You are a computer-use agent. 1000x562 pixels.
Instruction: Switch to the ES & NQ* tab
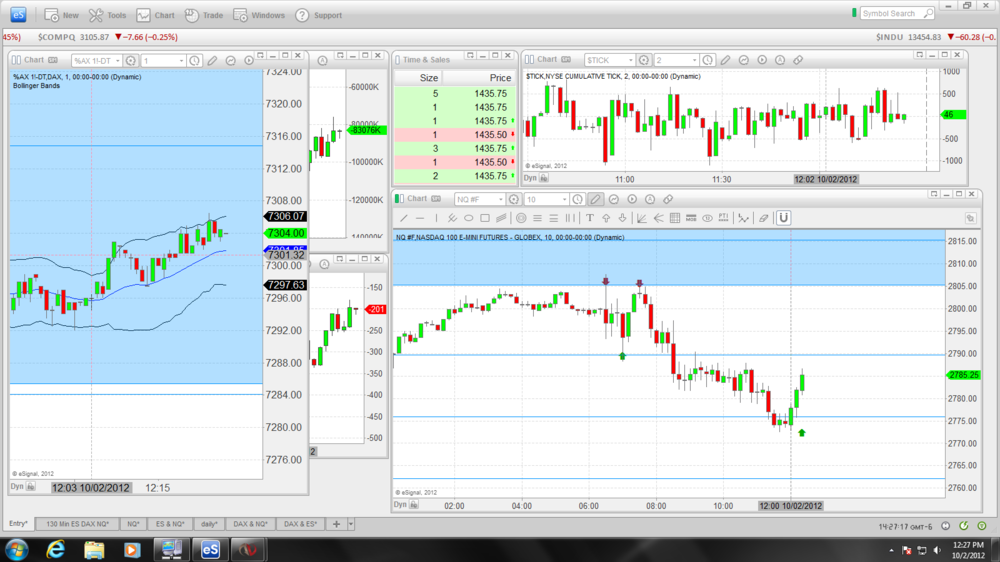tap(170, 524)
